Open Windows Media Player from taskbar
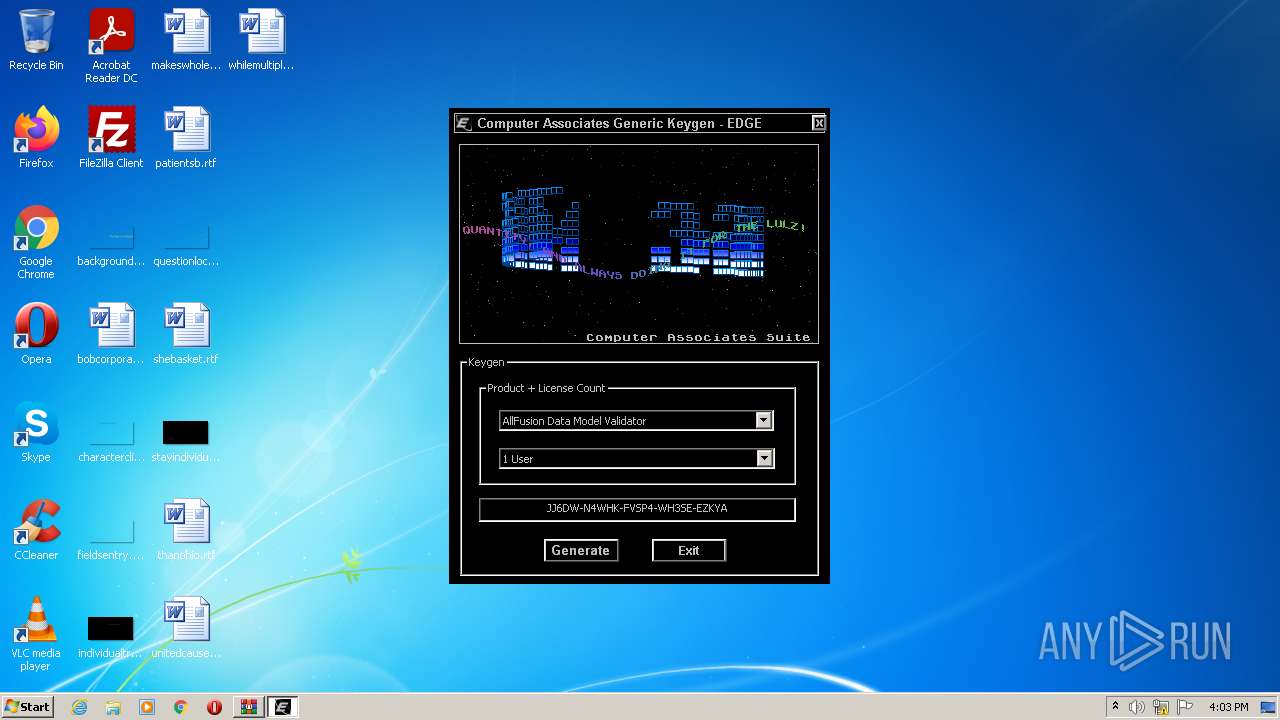The height and width of the screenshot is (720, 1280). coord(147,707)
